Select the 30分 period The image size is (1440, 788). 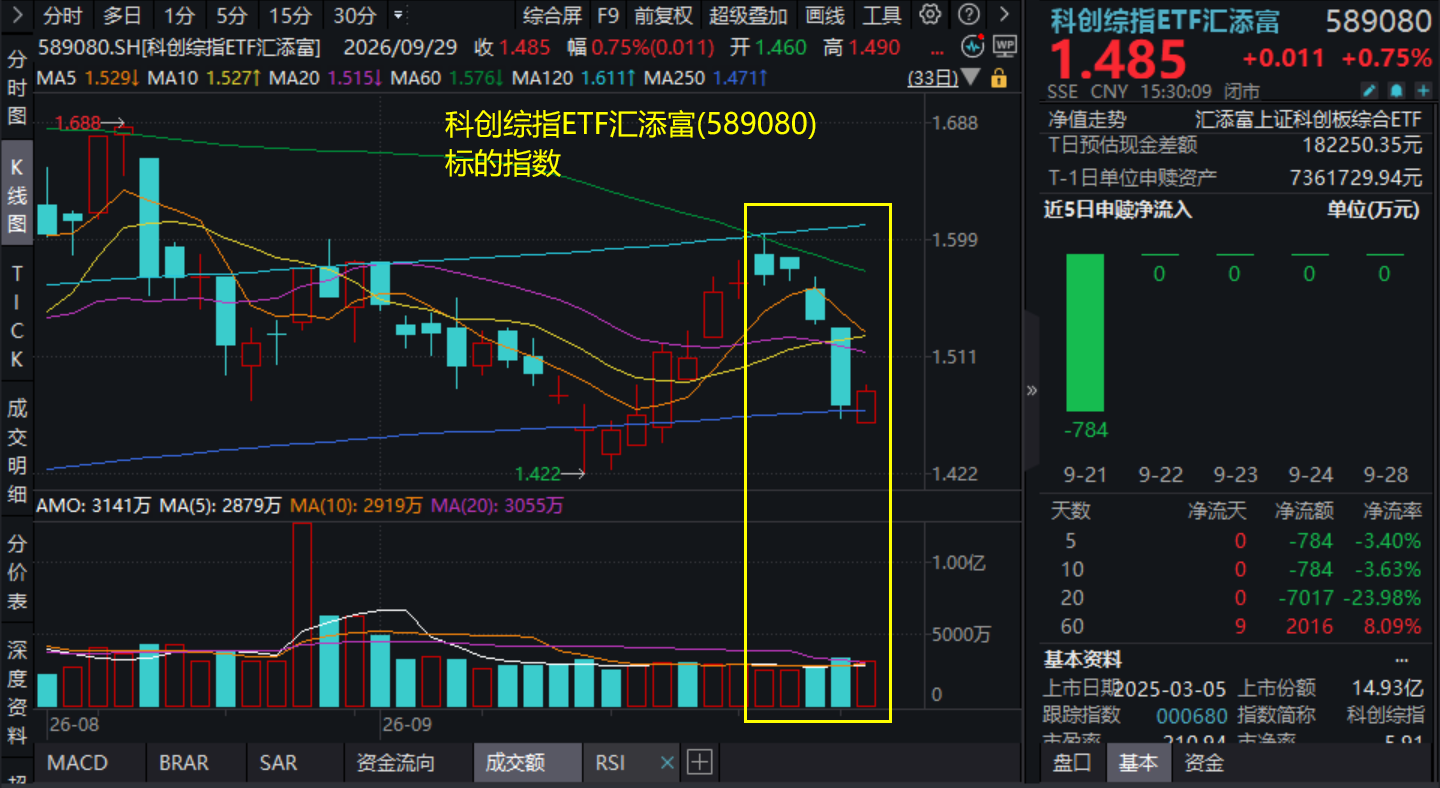pyautogui.click(x=354, y=15)
